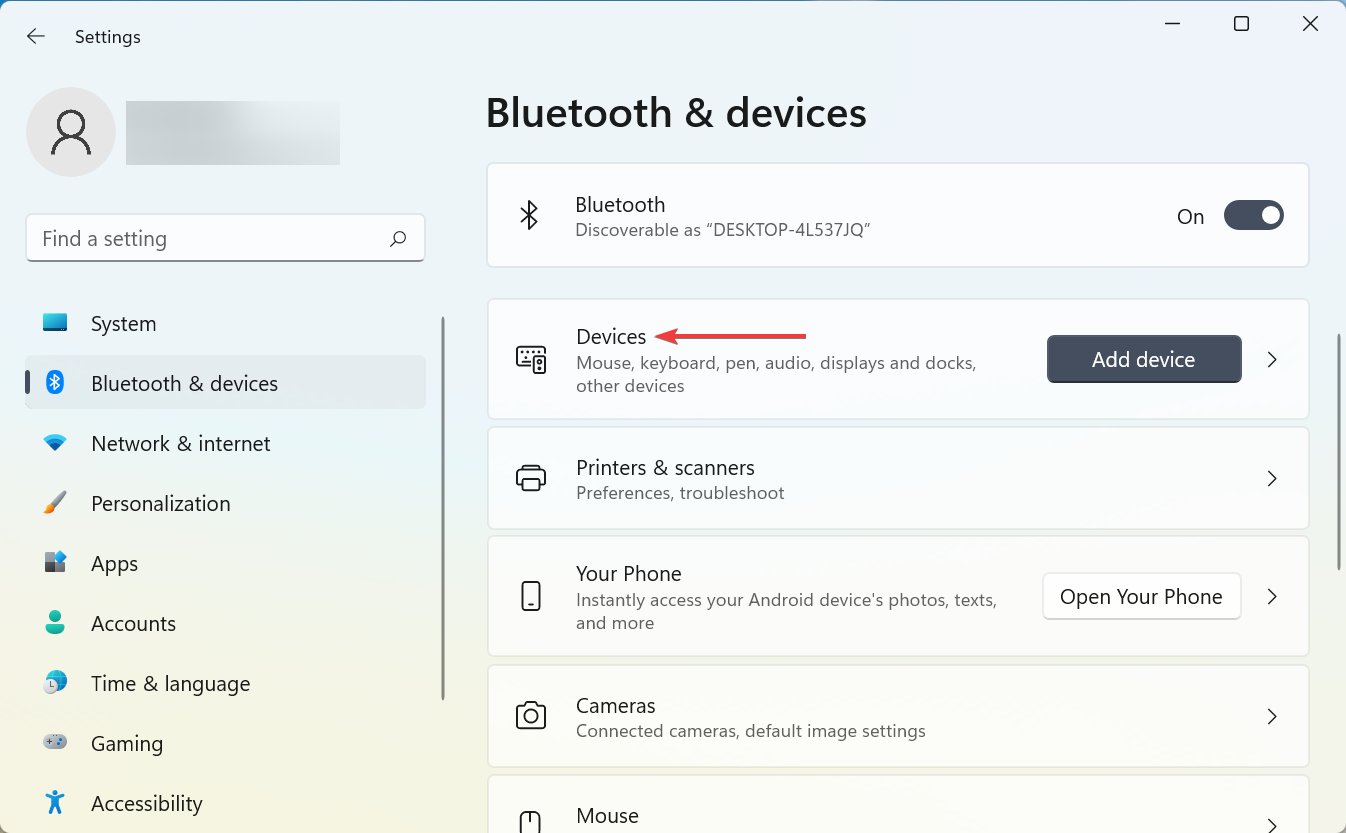Open Printers & scanners settings
This screenshot has width=1346, height=833.
pyautogui.click(x=898, y=479)
